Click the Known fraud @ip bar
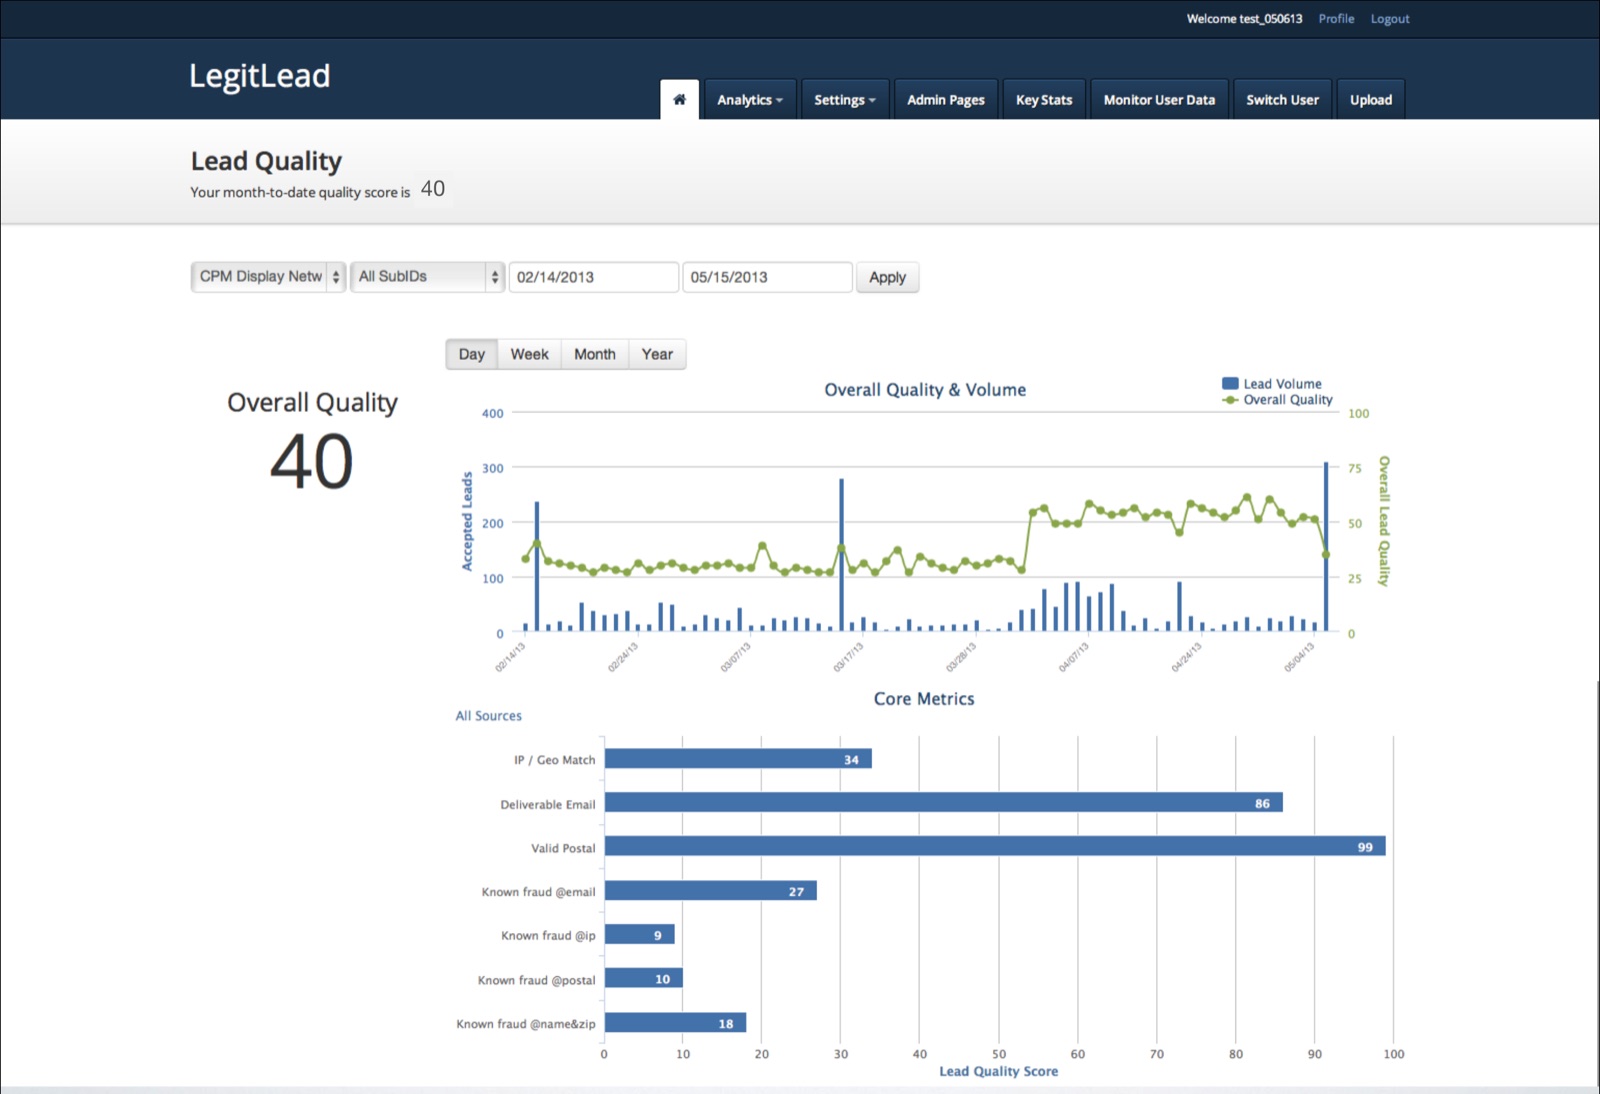 coord(640,935)
